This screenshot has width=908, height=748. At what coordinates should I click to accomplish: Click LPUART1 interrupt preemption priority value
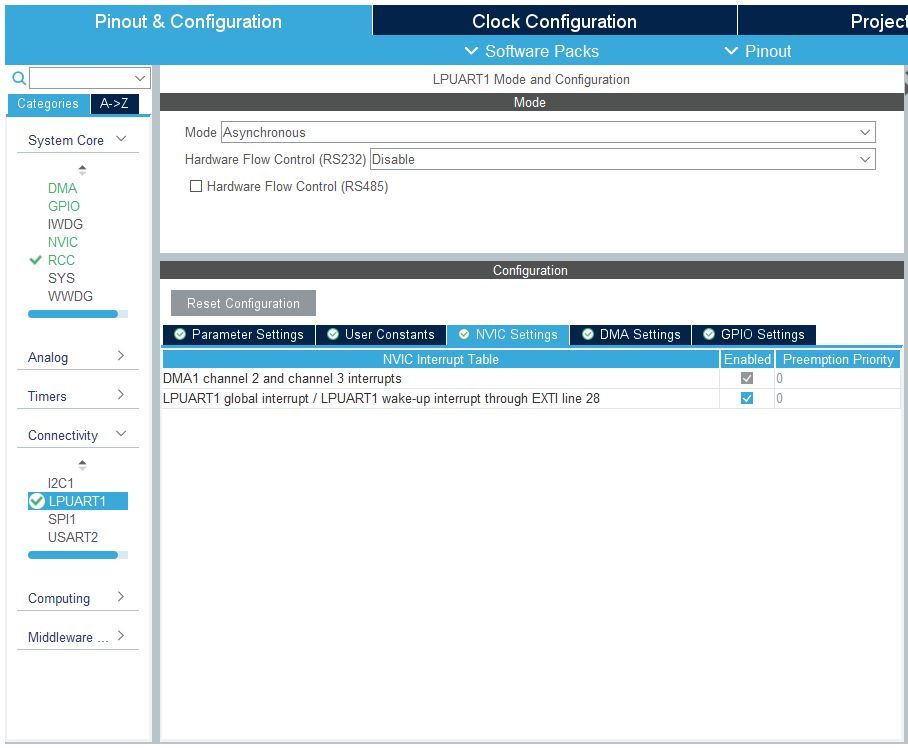[837, 398]
